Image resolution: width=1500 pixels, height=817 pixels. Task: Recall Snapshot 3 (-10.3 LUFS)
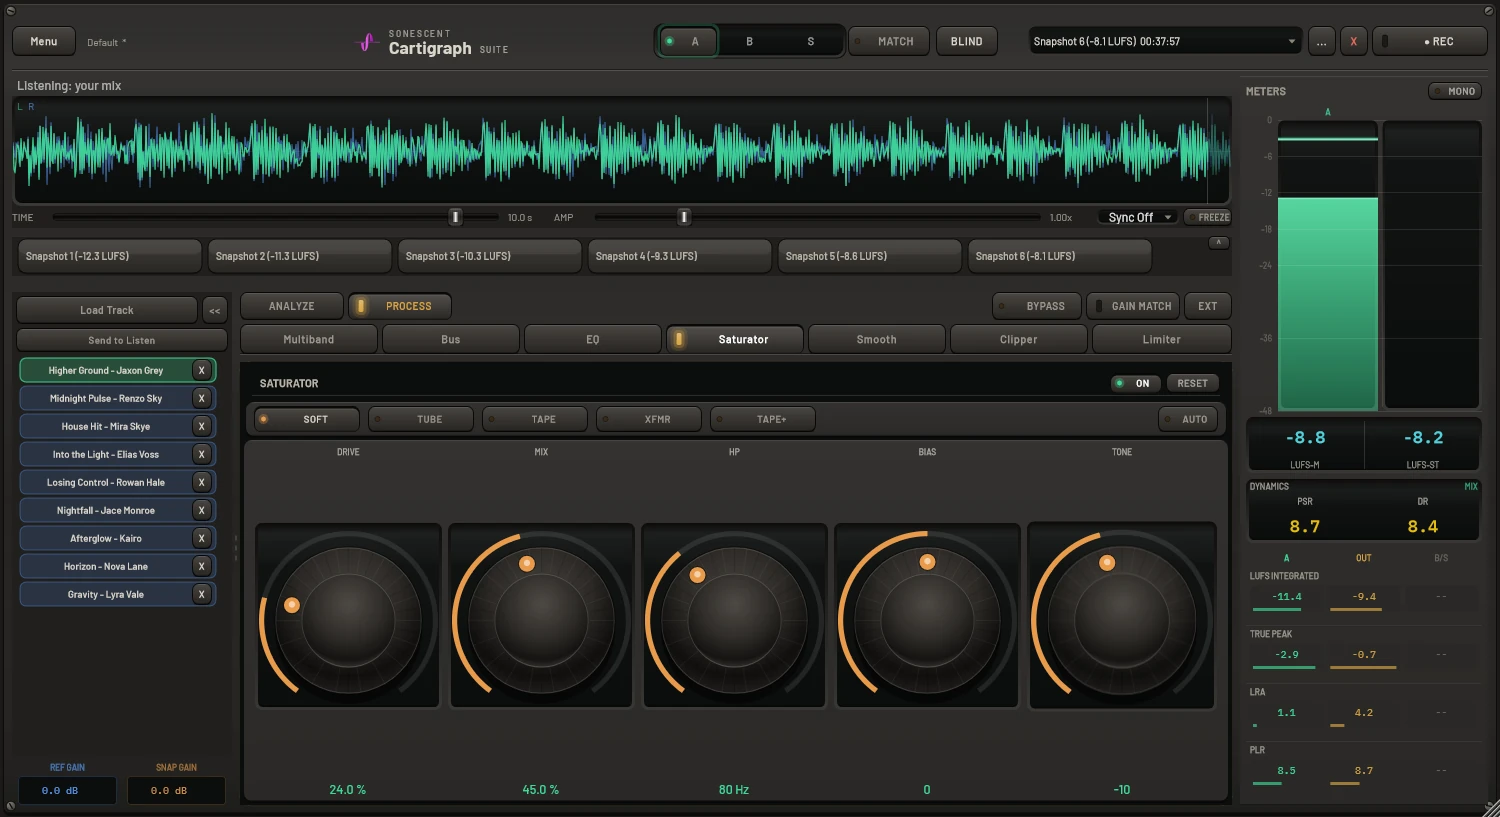click(490, 256)
